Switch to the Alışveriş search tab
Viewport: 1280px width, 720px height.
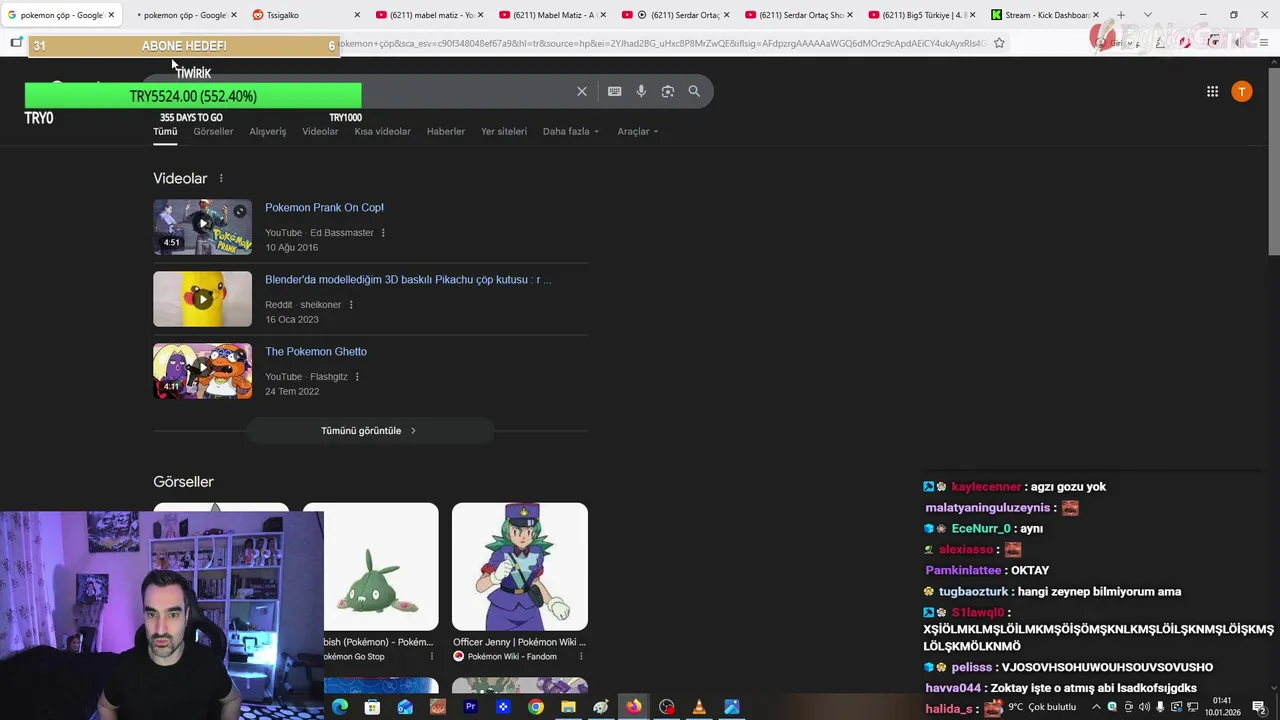tap(267, 131)
